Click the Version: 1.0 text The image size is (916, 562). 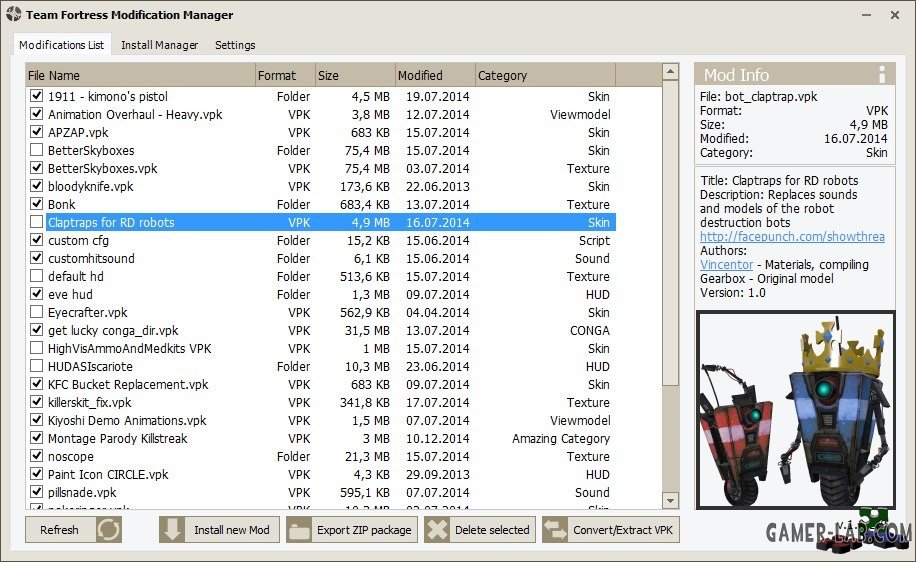tap(733, 293)
